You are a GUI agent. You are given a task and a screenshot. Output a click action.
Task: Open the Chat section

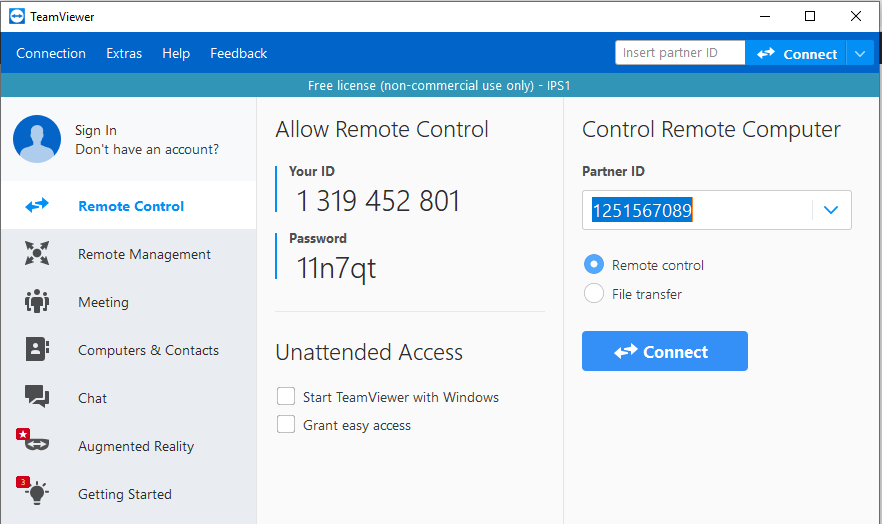92,398
